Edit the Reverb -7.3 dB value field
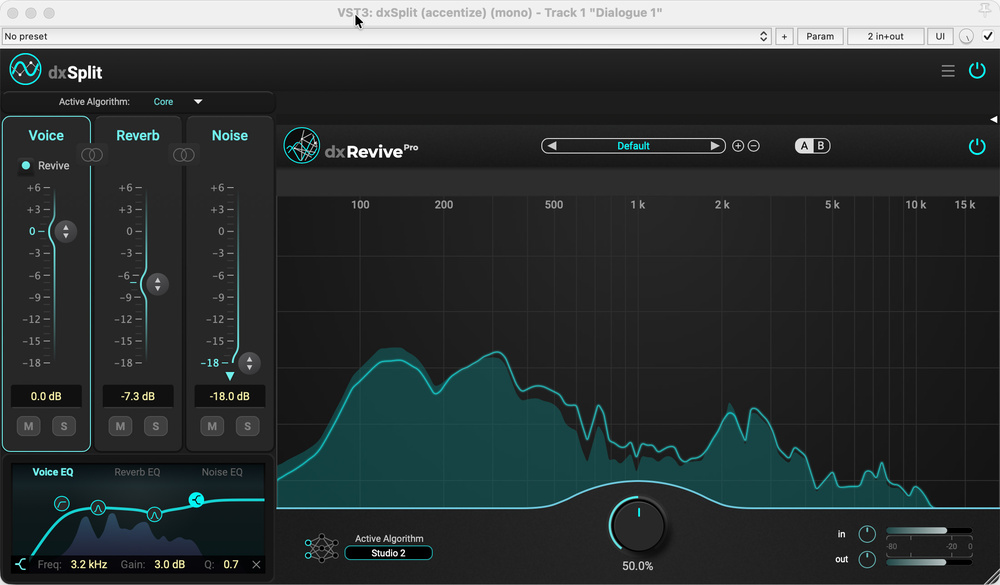Image resolution: width=1000 pixels, height=585 pixels. pos(138,396)
